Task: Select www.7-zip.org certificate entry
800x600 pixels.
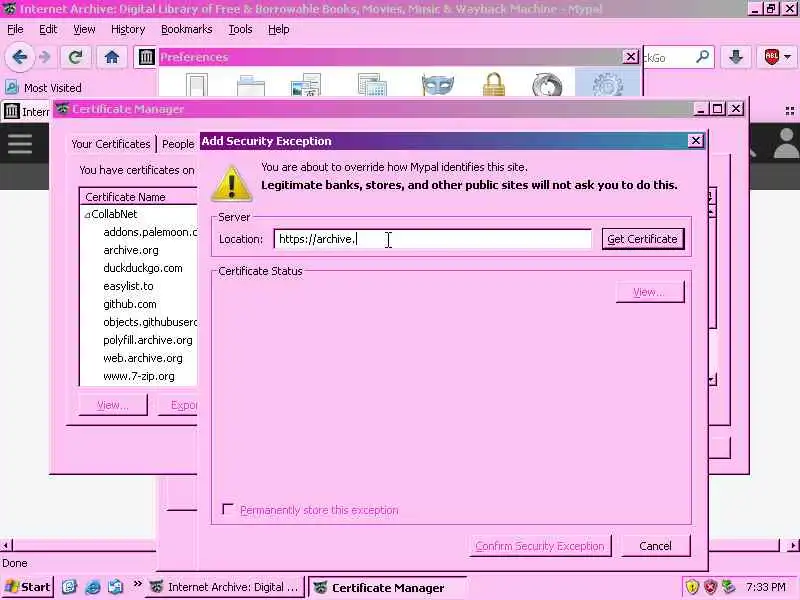Action: [139, 376]
